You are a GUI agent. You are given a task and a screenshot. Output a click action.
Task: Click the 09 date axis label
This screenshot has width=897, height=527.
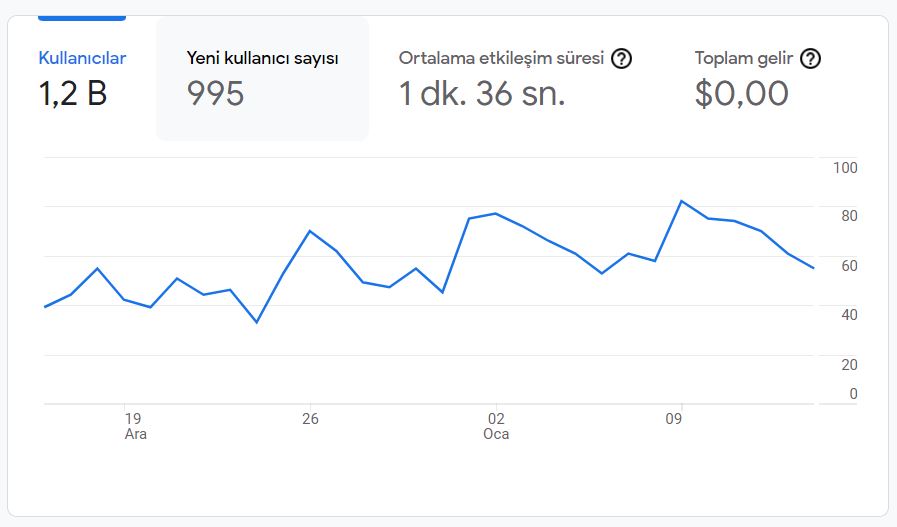click(673, 419)
